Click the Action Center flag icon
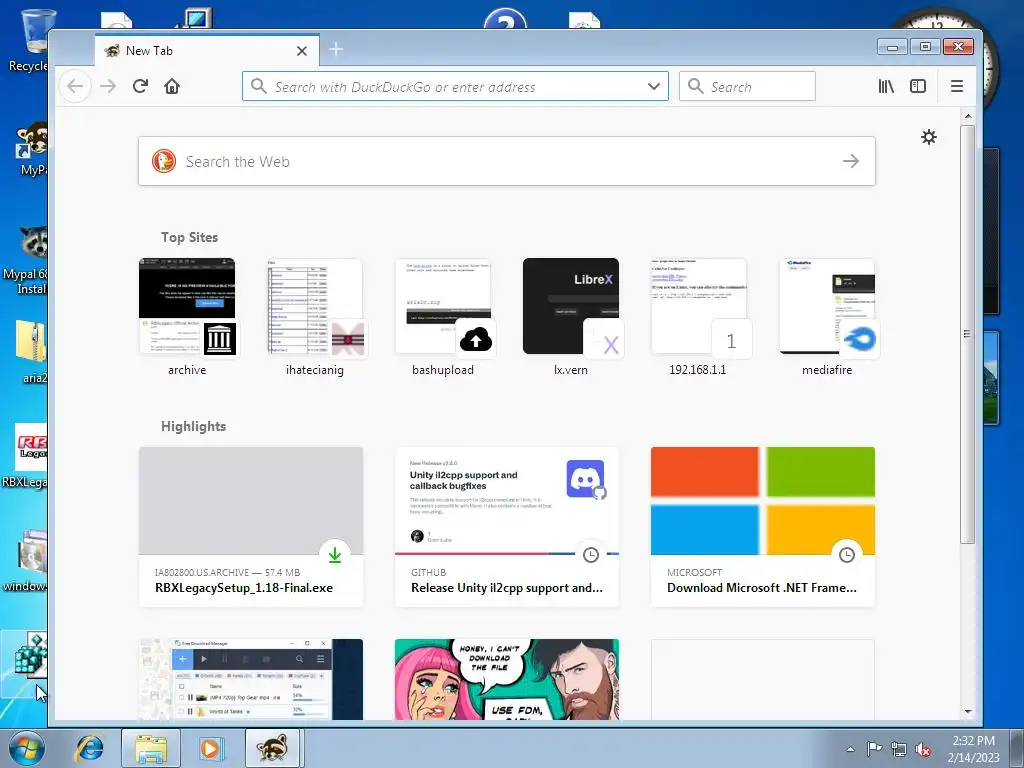The width and height of the screenshot is (1024, 768). coord(874,749)
